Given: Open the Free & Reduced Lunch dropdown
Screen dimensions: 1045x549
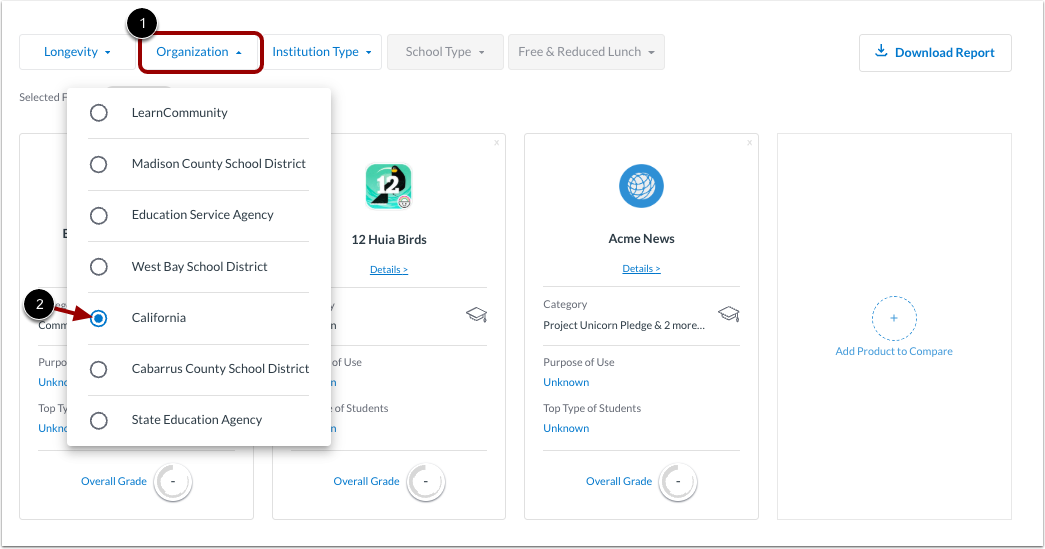Looking at the screenshot, I should tap(586, 52).
